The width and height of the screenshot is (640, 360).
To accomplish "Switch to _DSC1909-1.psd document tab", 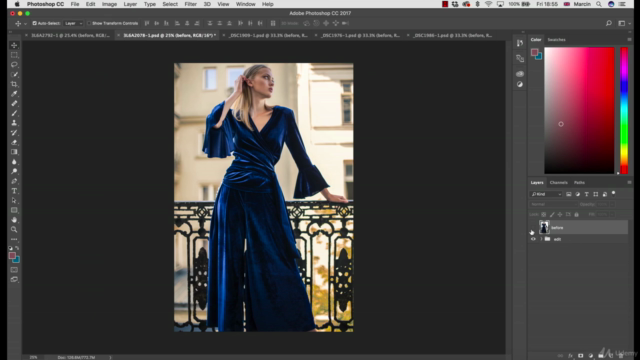I will (269, 36).
